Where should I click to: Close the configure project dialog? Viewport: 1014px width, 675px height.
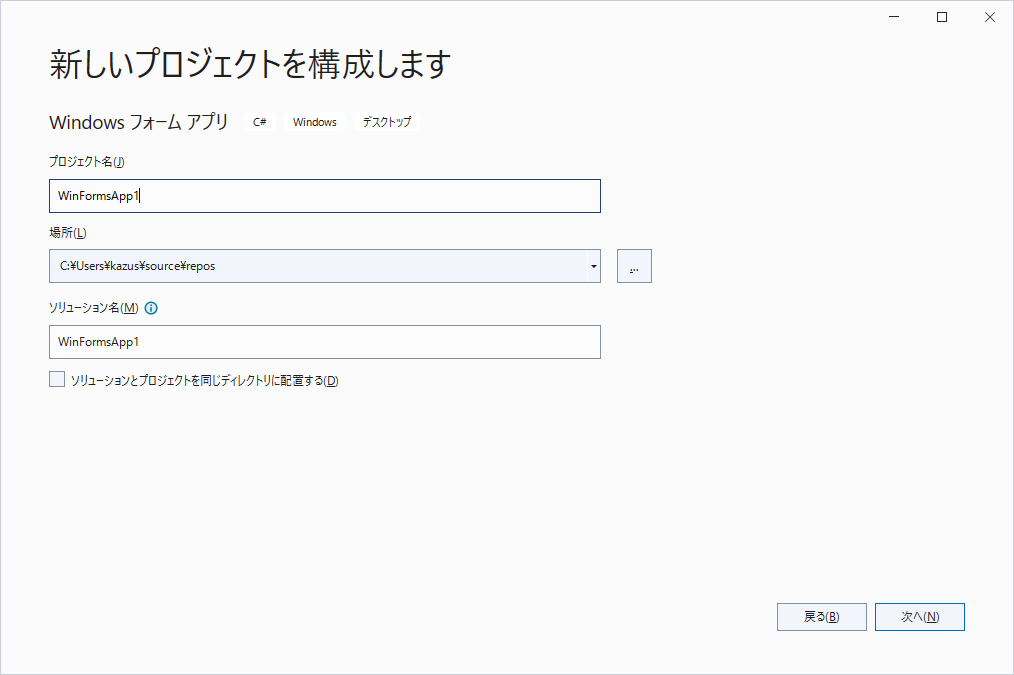click(x=990, y=17)
